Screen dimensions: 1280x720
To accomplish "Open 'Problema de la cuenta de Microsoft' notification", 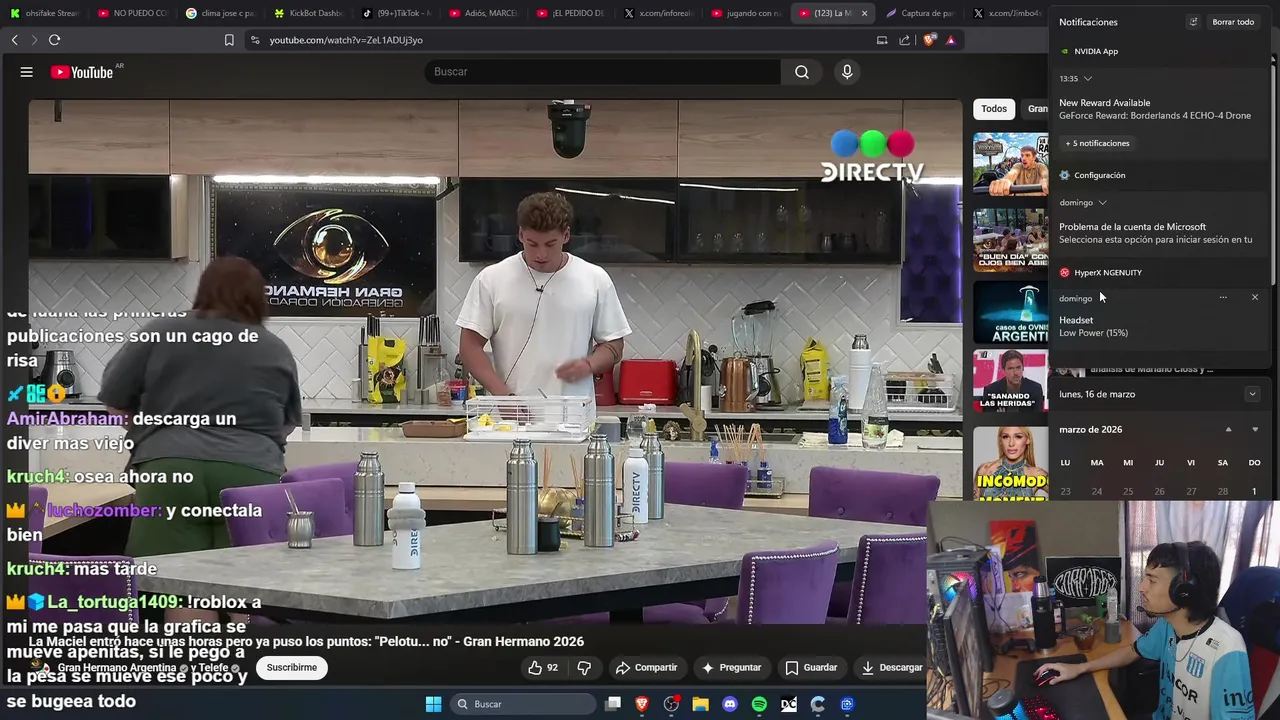I will (1158, 233).
